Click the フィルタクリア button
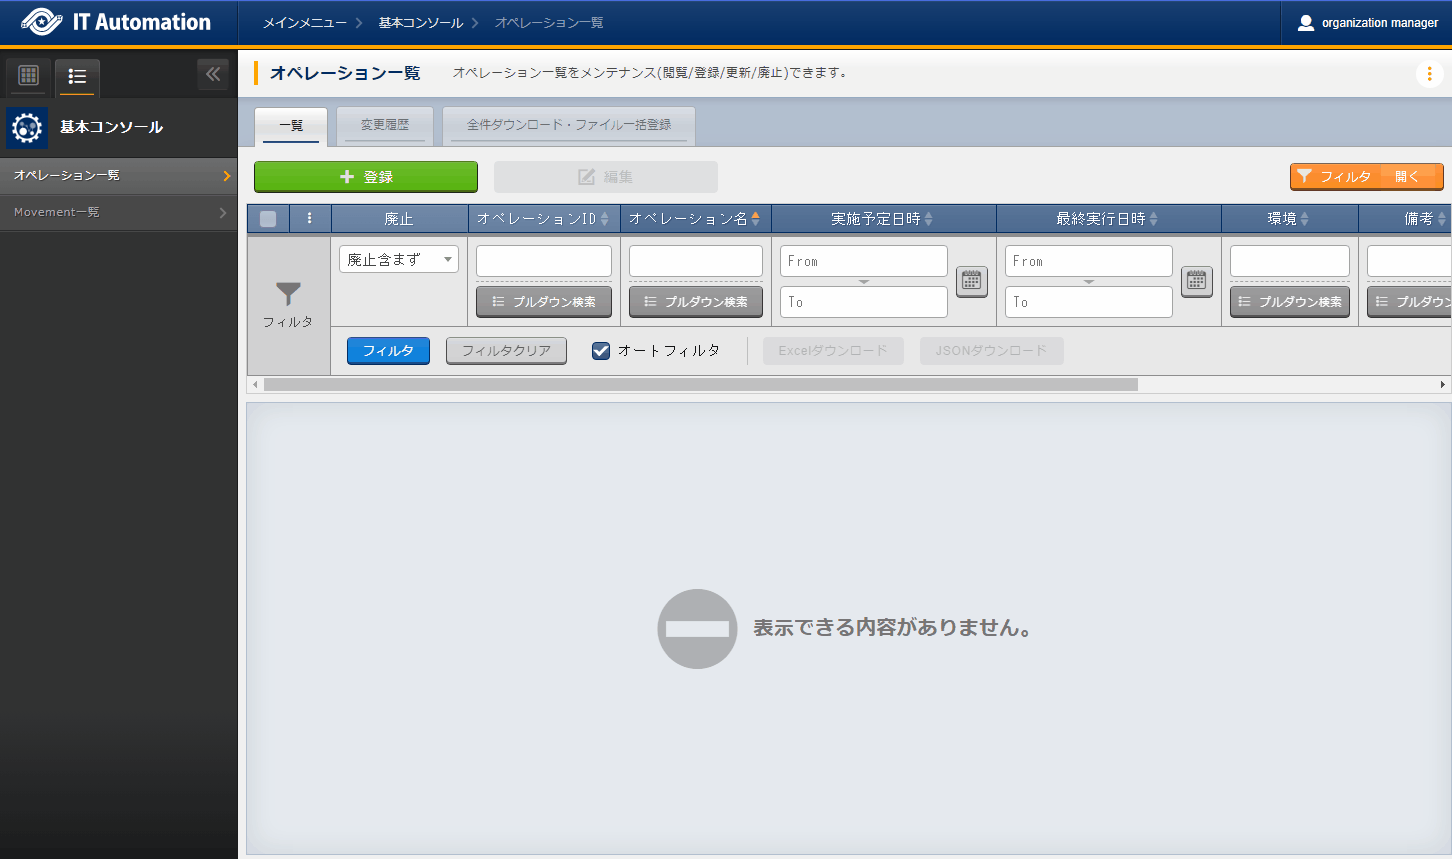The width and height of the screenshot is (1452, 859). (x=506, y=350)
